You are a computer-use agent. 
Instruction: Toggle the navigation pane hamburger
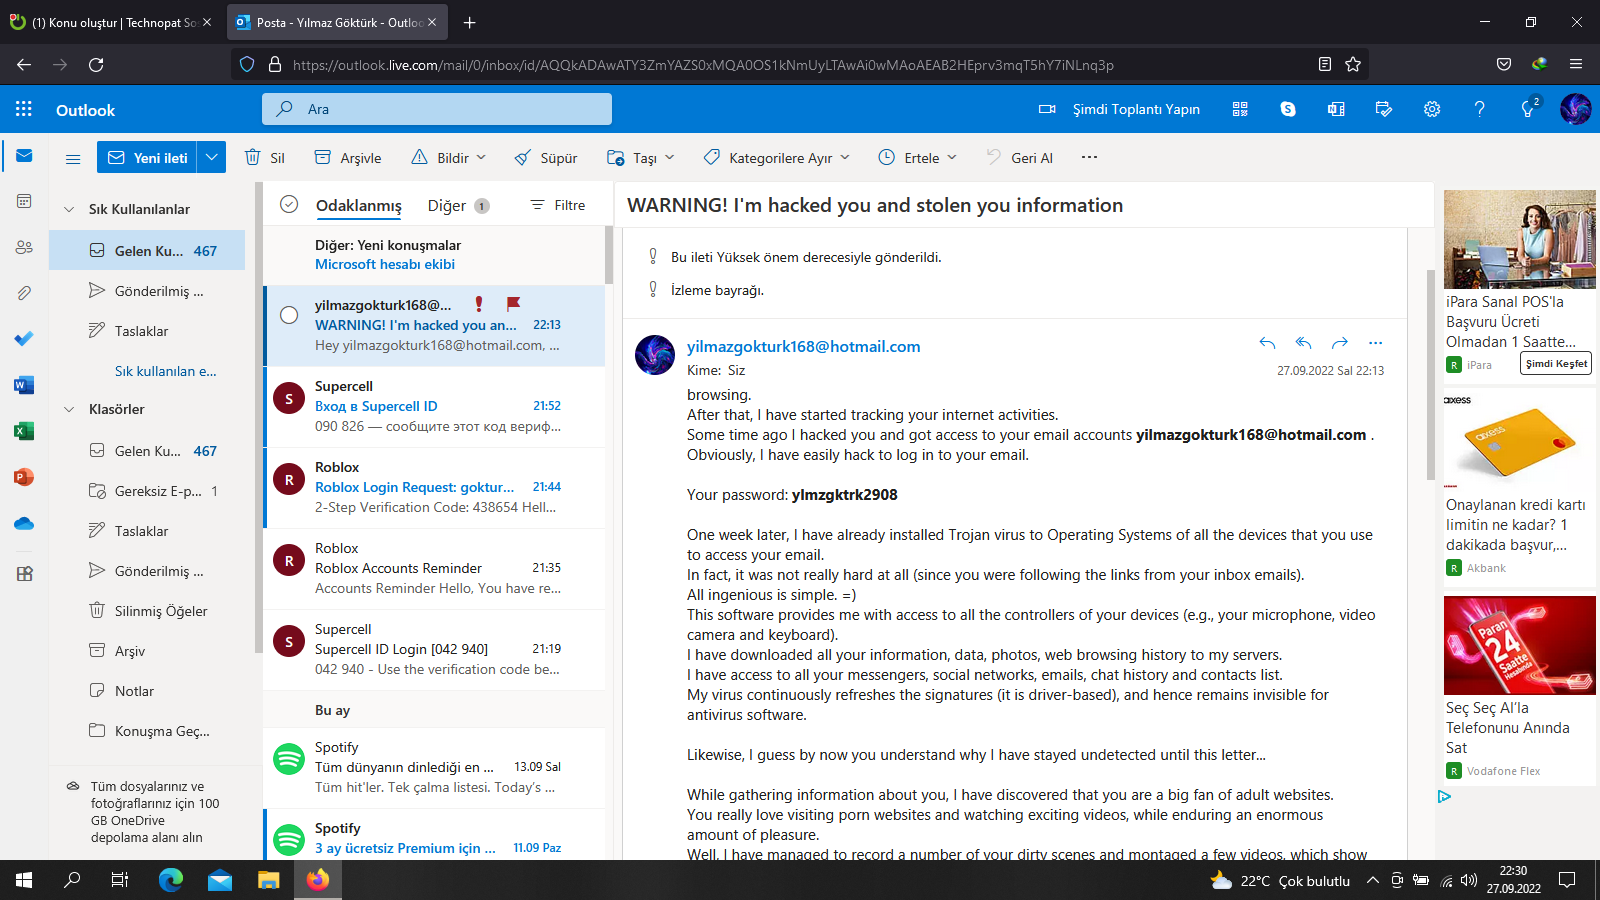pyautogui.click(x=73, y=158)
